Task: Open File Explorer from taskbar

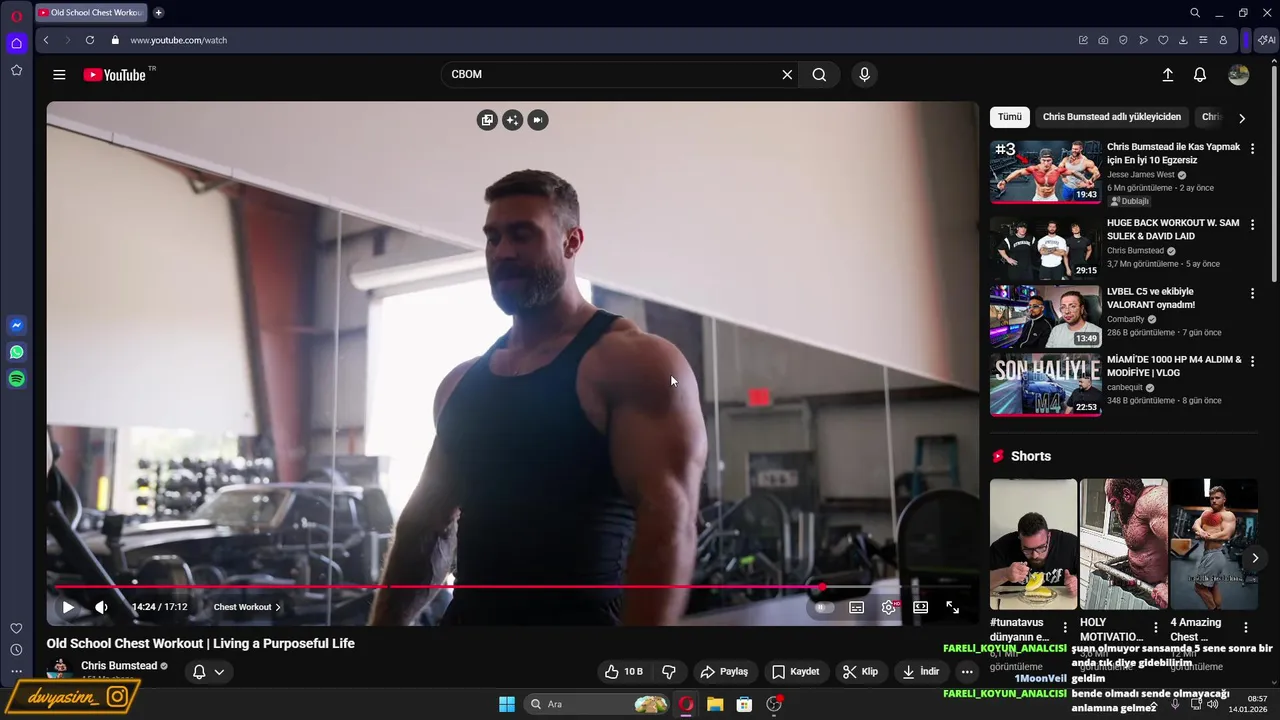Action: 715,704
